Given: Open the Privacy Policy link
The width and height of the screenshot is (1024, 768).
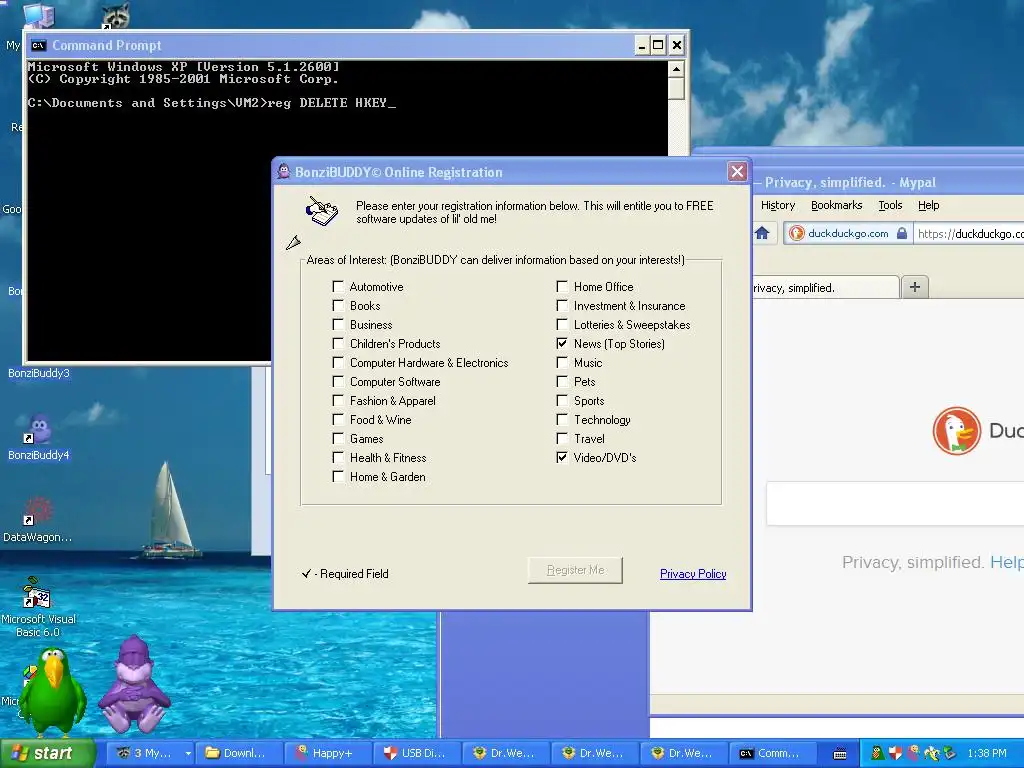Looking at the screenshot, I should click(x=693, y=573).
